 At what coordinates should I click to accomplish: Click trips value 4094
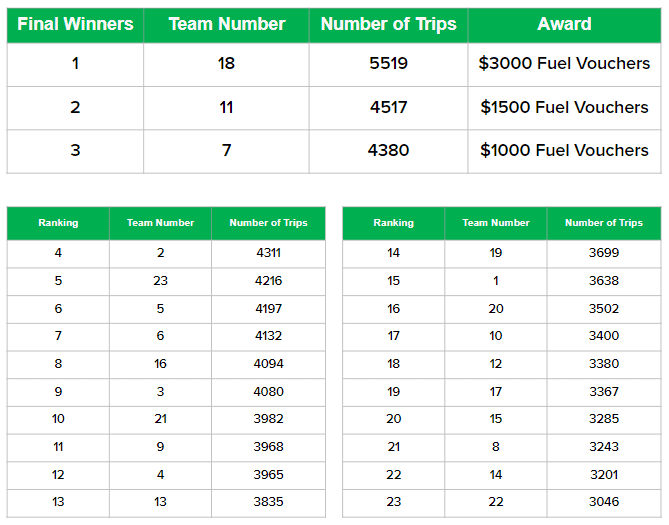(268, 364)
